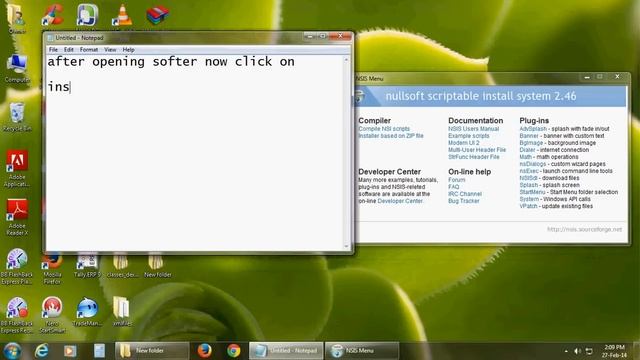Open the Edit menu in Notepad
Screen dimensions: 640x360
pos(69,49)
